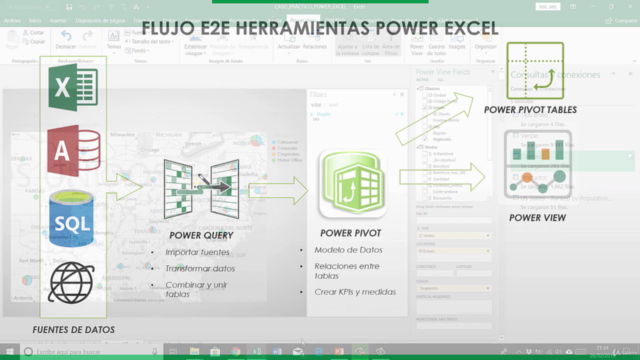Open the COLOR Segmento dropdown
Viewport: 640px width, 360px height.
pos(488,288)
